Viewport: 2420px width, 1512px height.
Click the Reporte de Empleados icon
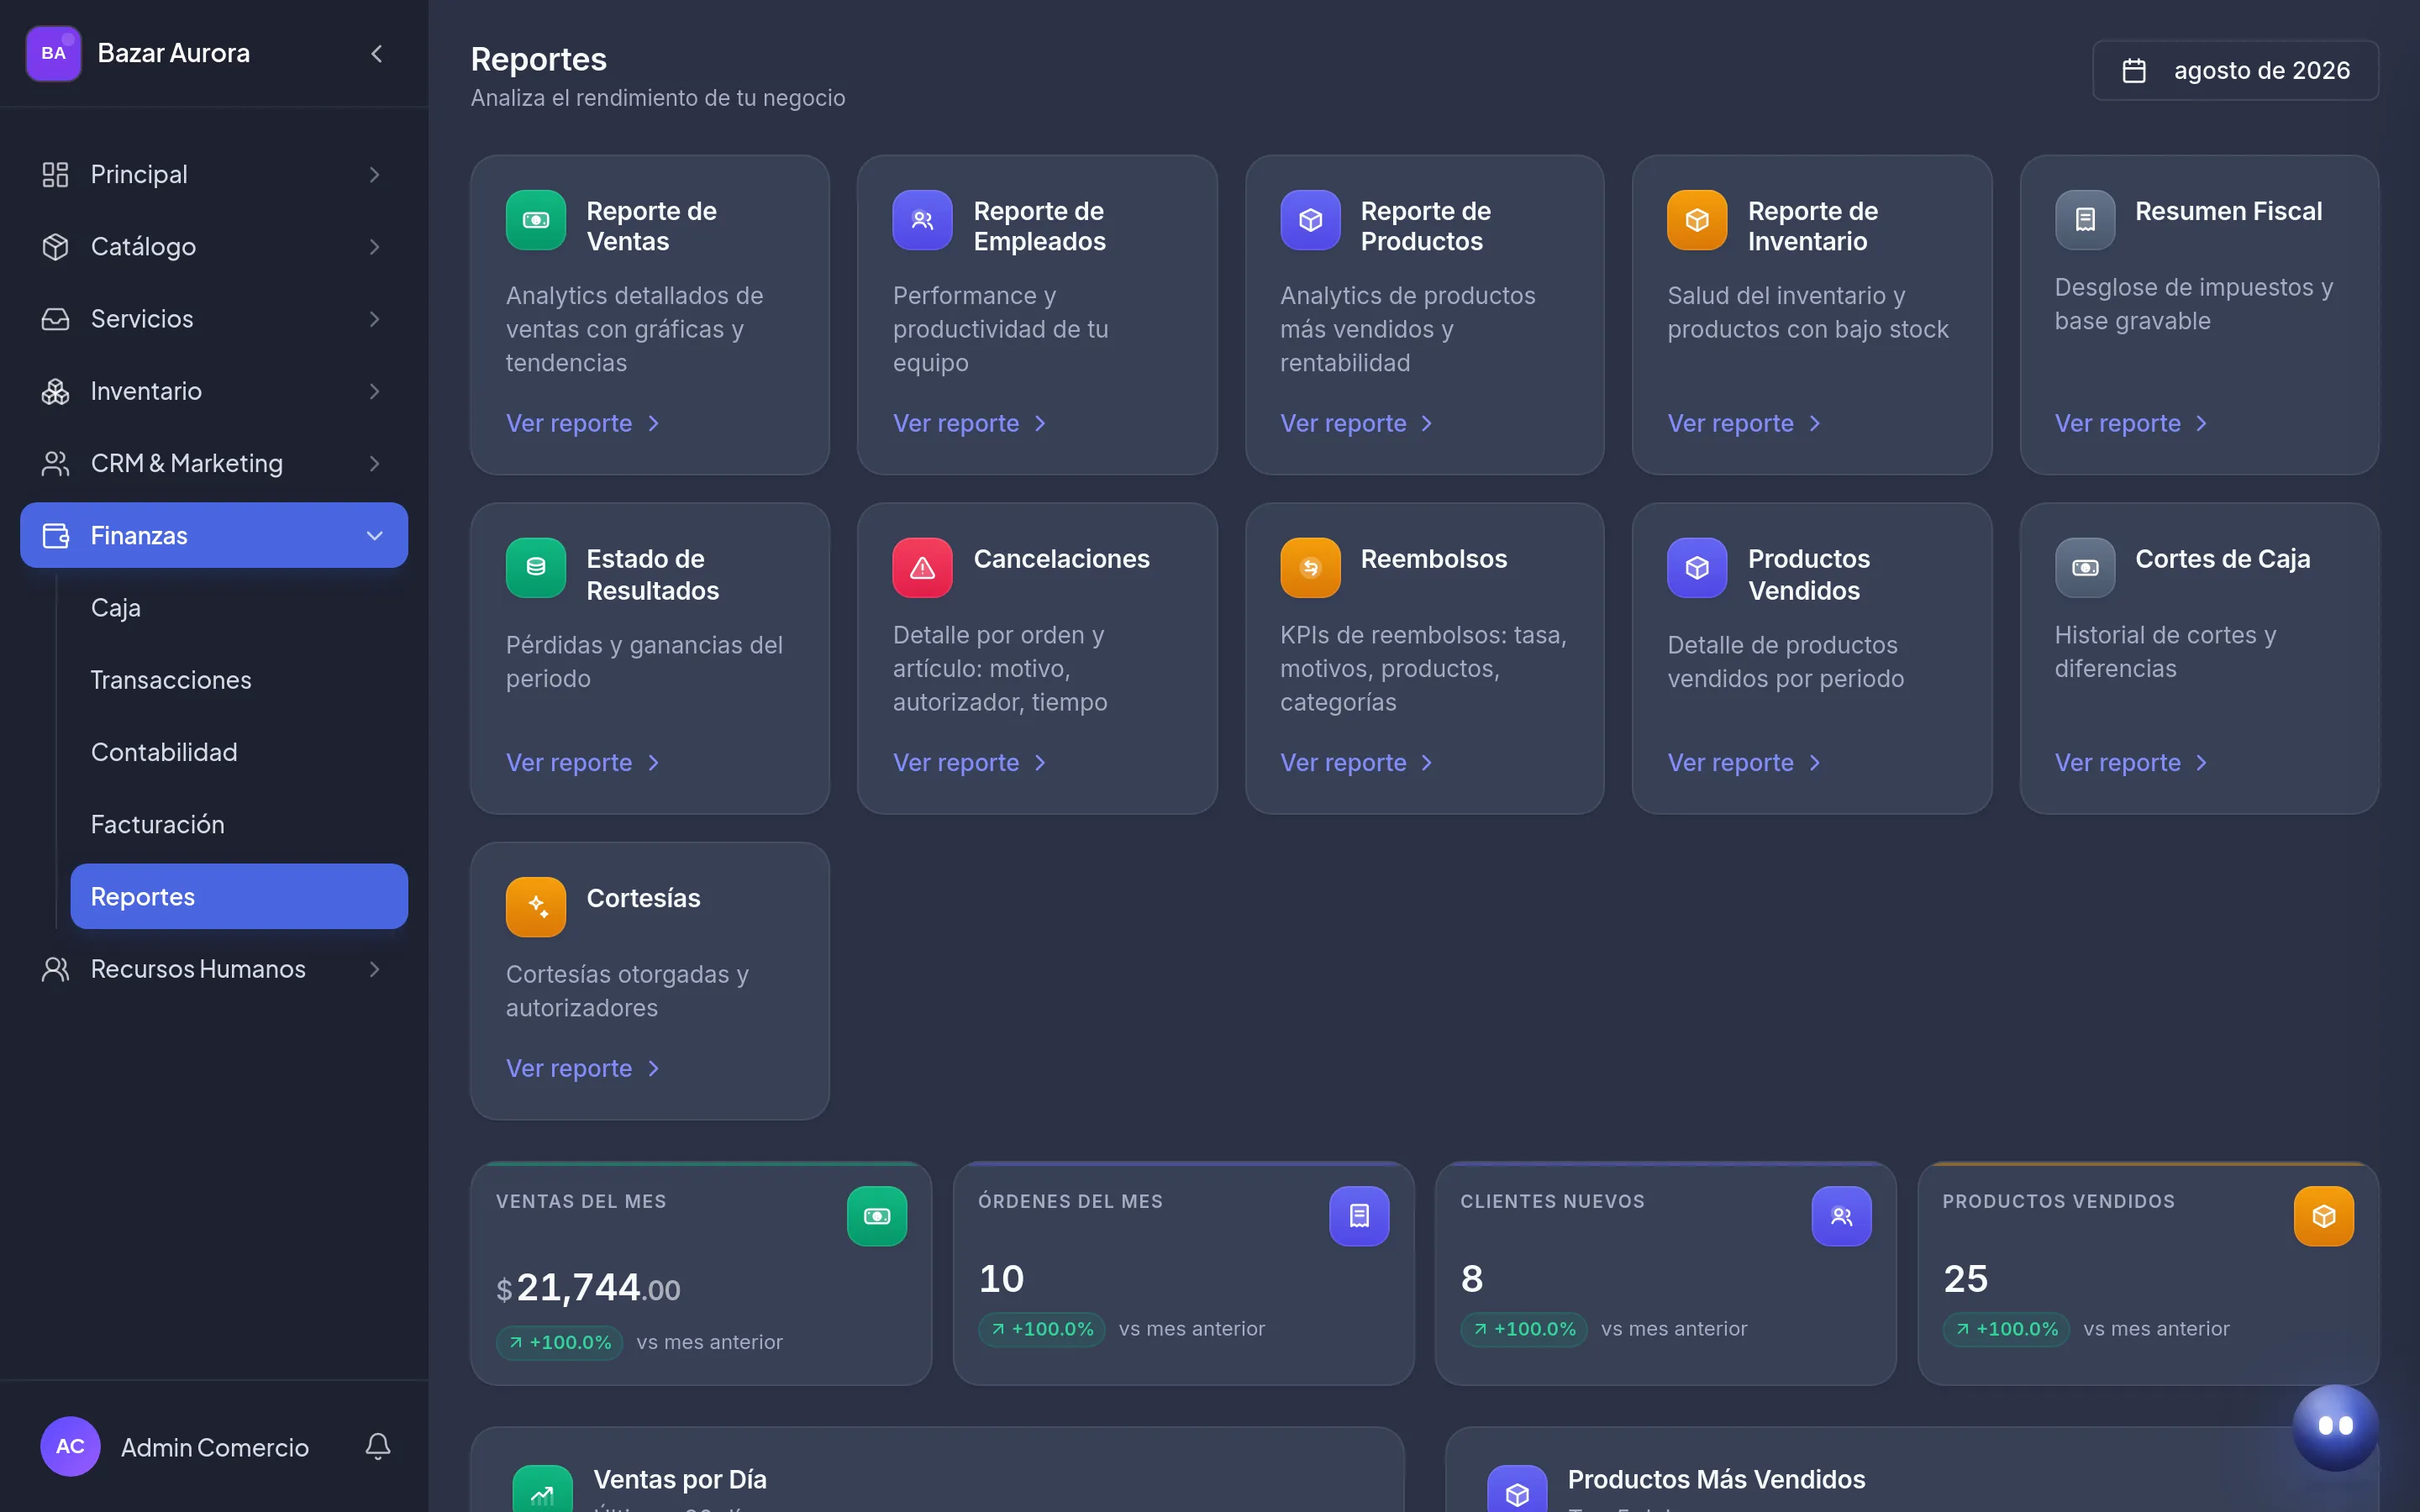(x=922, y=220)
